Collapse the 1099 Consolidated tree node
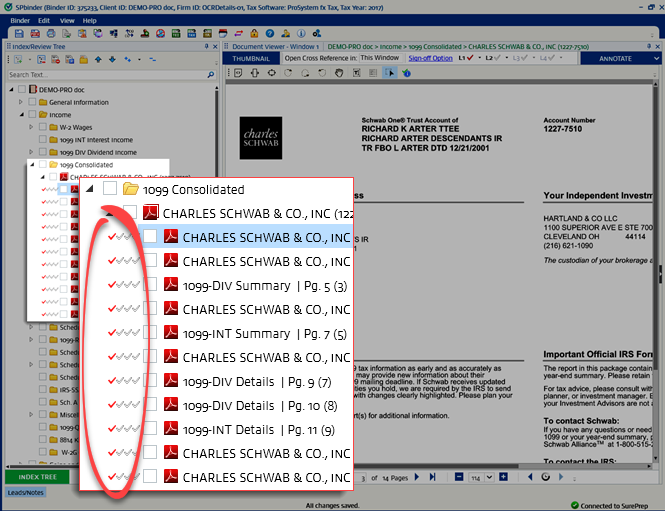665x511 pixels. click(90, 189)
